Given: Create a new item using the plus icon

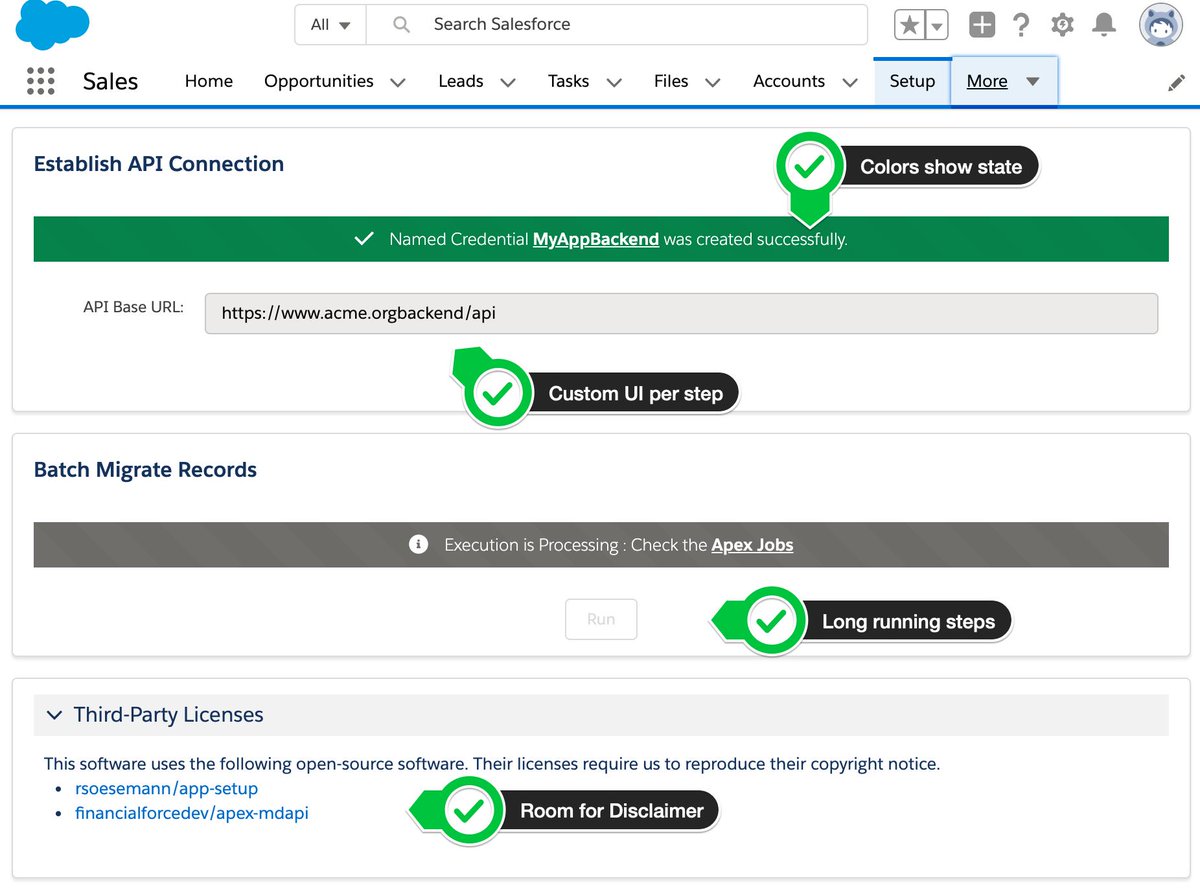Looking at the screenshot, I should pyautogui.click(x=981, y=25).
